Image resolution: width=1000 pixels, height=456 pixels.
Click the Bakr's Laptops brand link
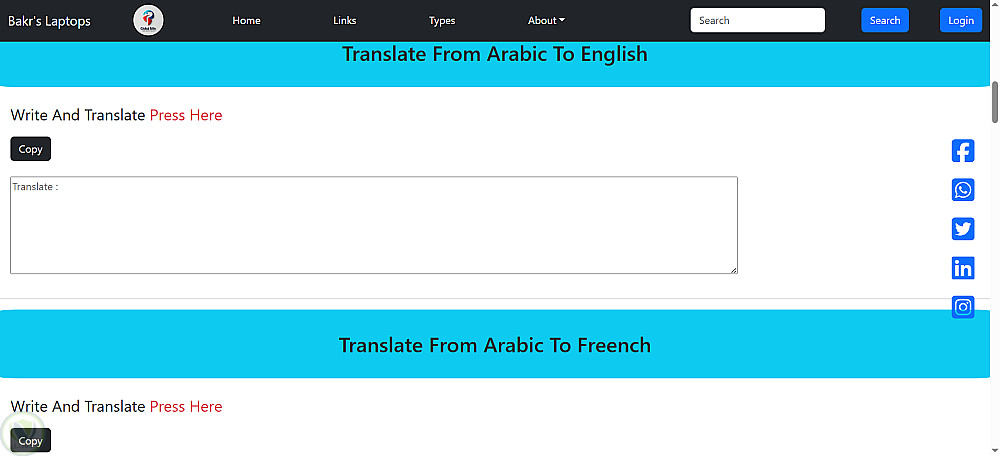tap(49, 20)
